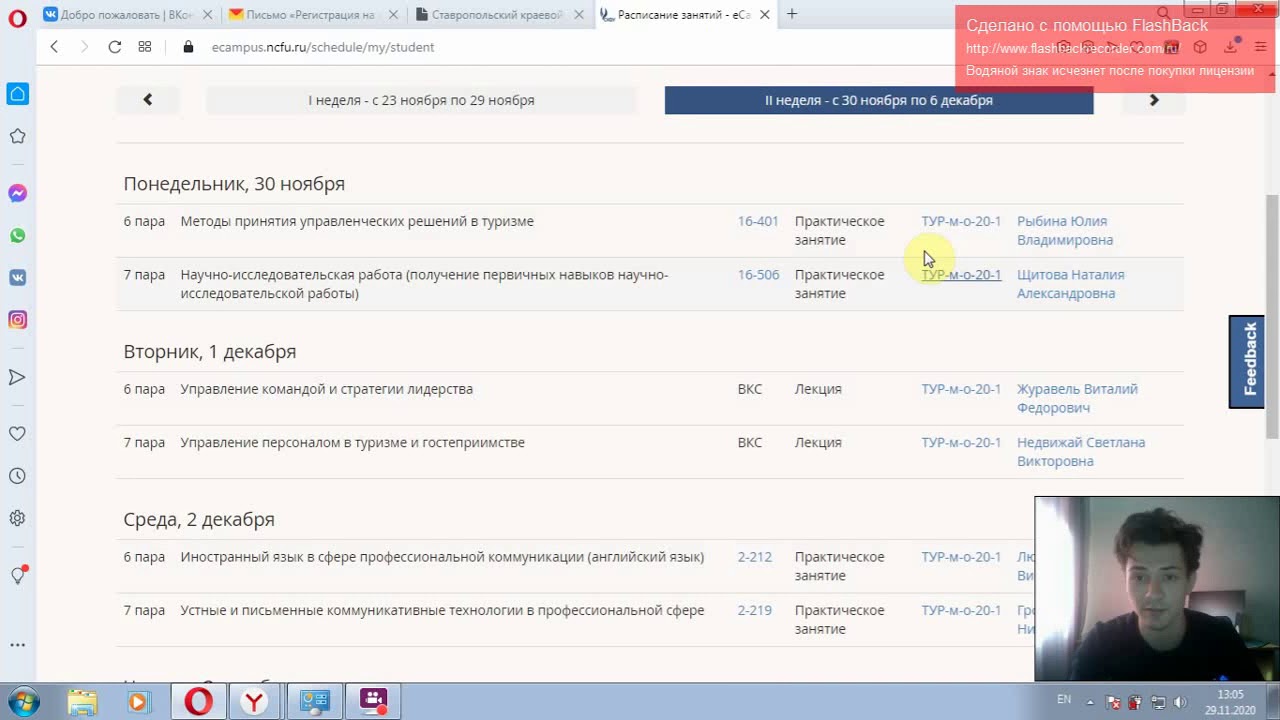This screenshot has height=720, width=1280.
Task: Close the 'Расписание занятий' tab
Action: point(765,15)
